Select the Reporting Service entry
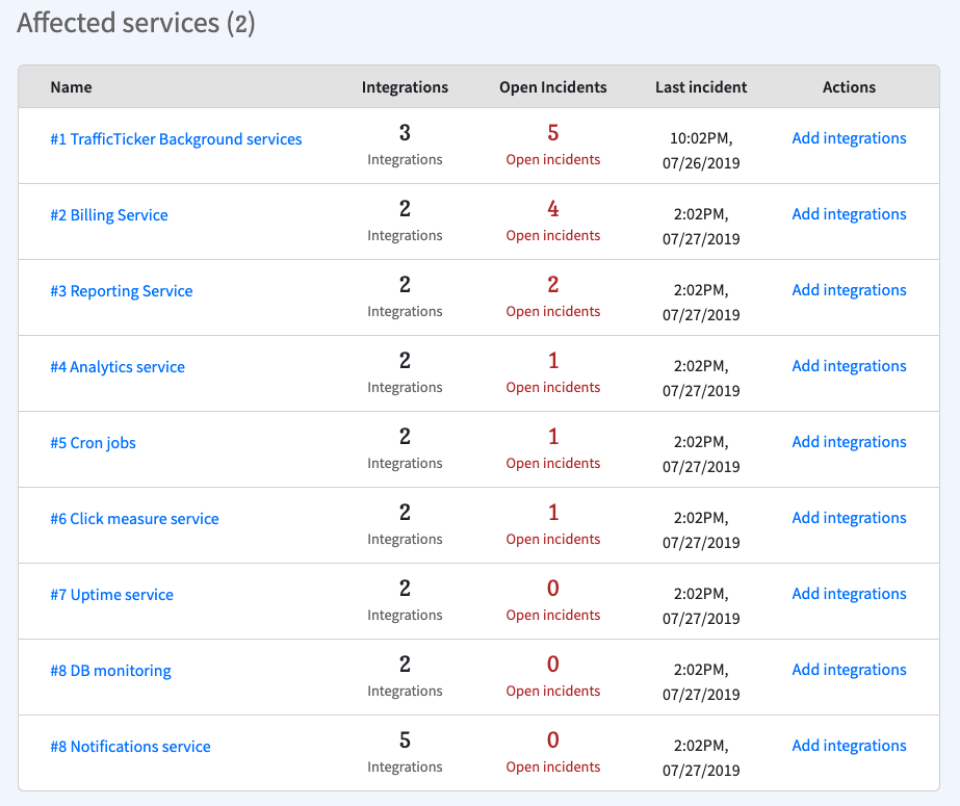Viewport: 960px width, 806px height. point(121,291)
